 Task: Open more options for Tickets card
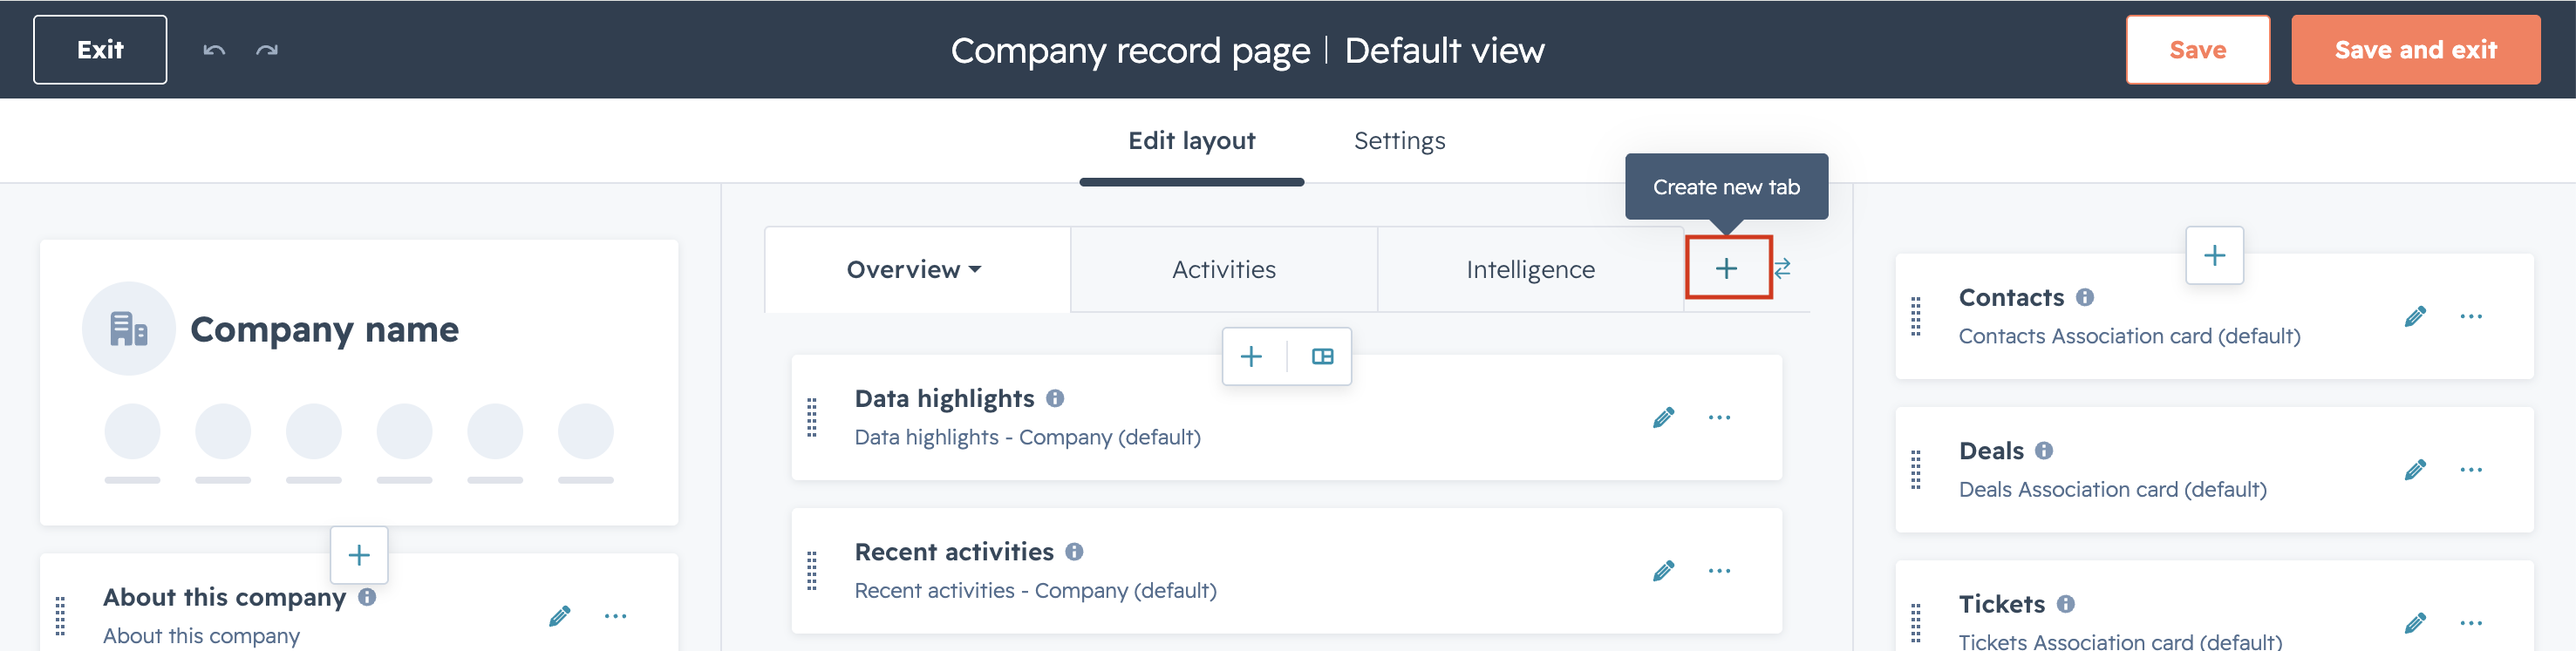[2471, 623]
